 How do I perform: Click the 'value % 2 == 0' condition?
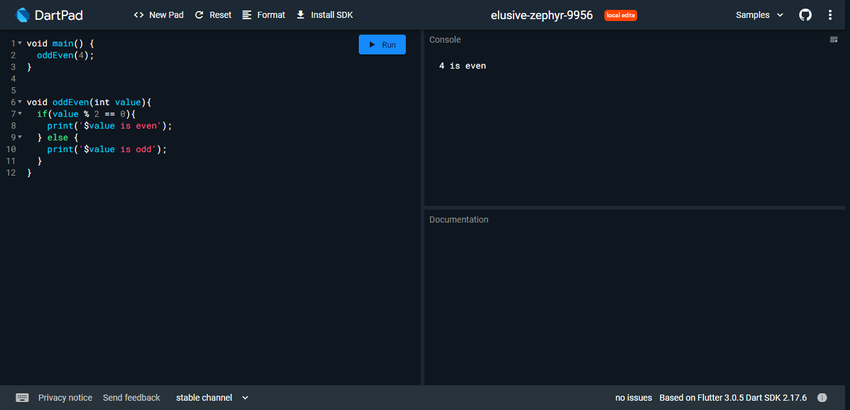click(x=89, y=114)
